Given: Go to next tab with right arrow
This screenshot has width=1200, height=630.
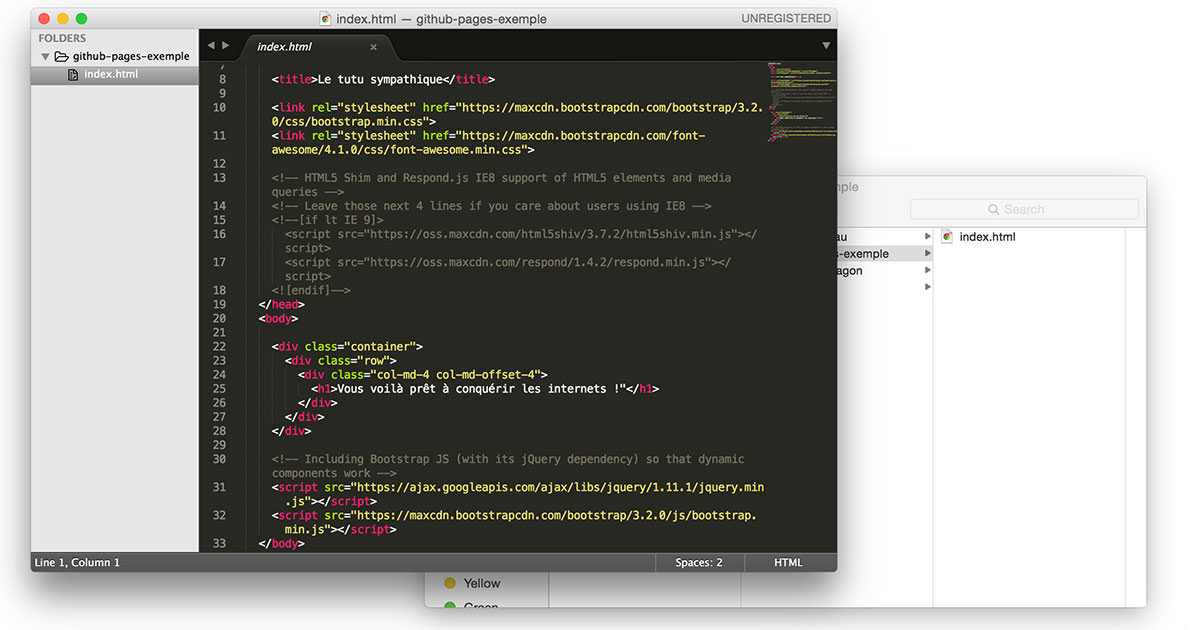Looking at the screenshot, I should click(x=225, y=46).
